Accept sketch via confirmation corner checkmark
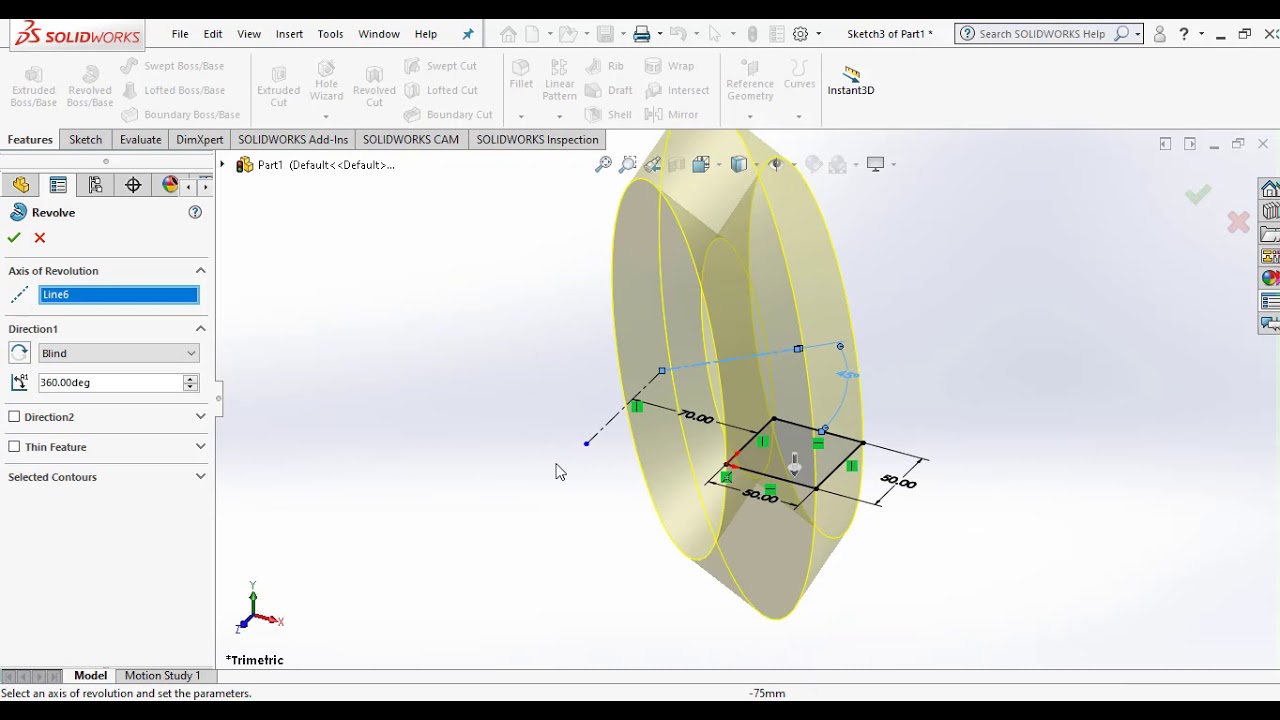The height and width of the screenshot is (720, 1280). (x=1198, y=194)
